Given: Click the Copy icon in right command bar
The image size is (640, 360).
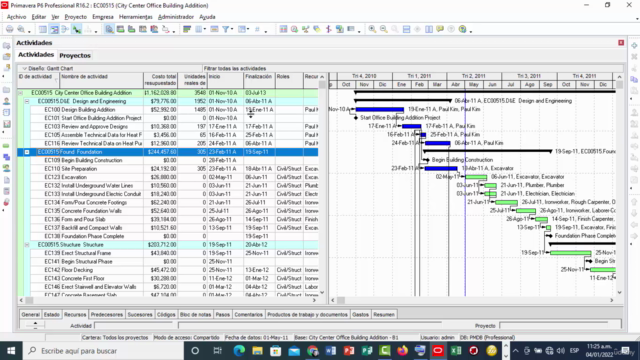Looking at the screenshot, I should pos(634,79).
